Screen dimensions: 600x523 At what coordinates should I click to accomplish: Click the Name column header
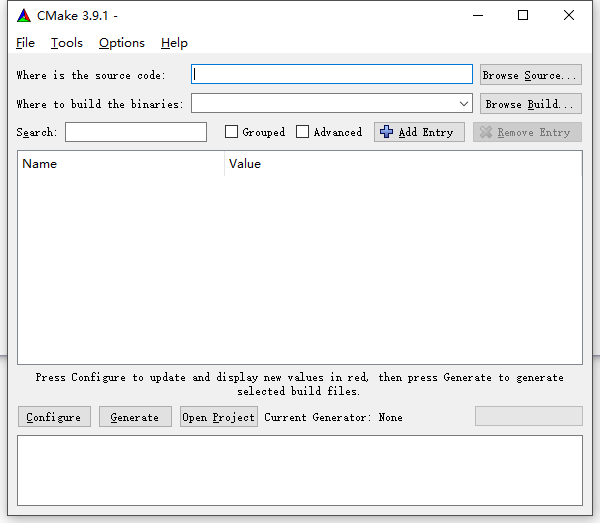click(x=121, y=164)
